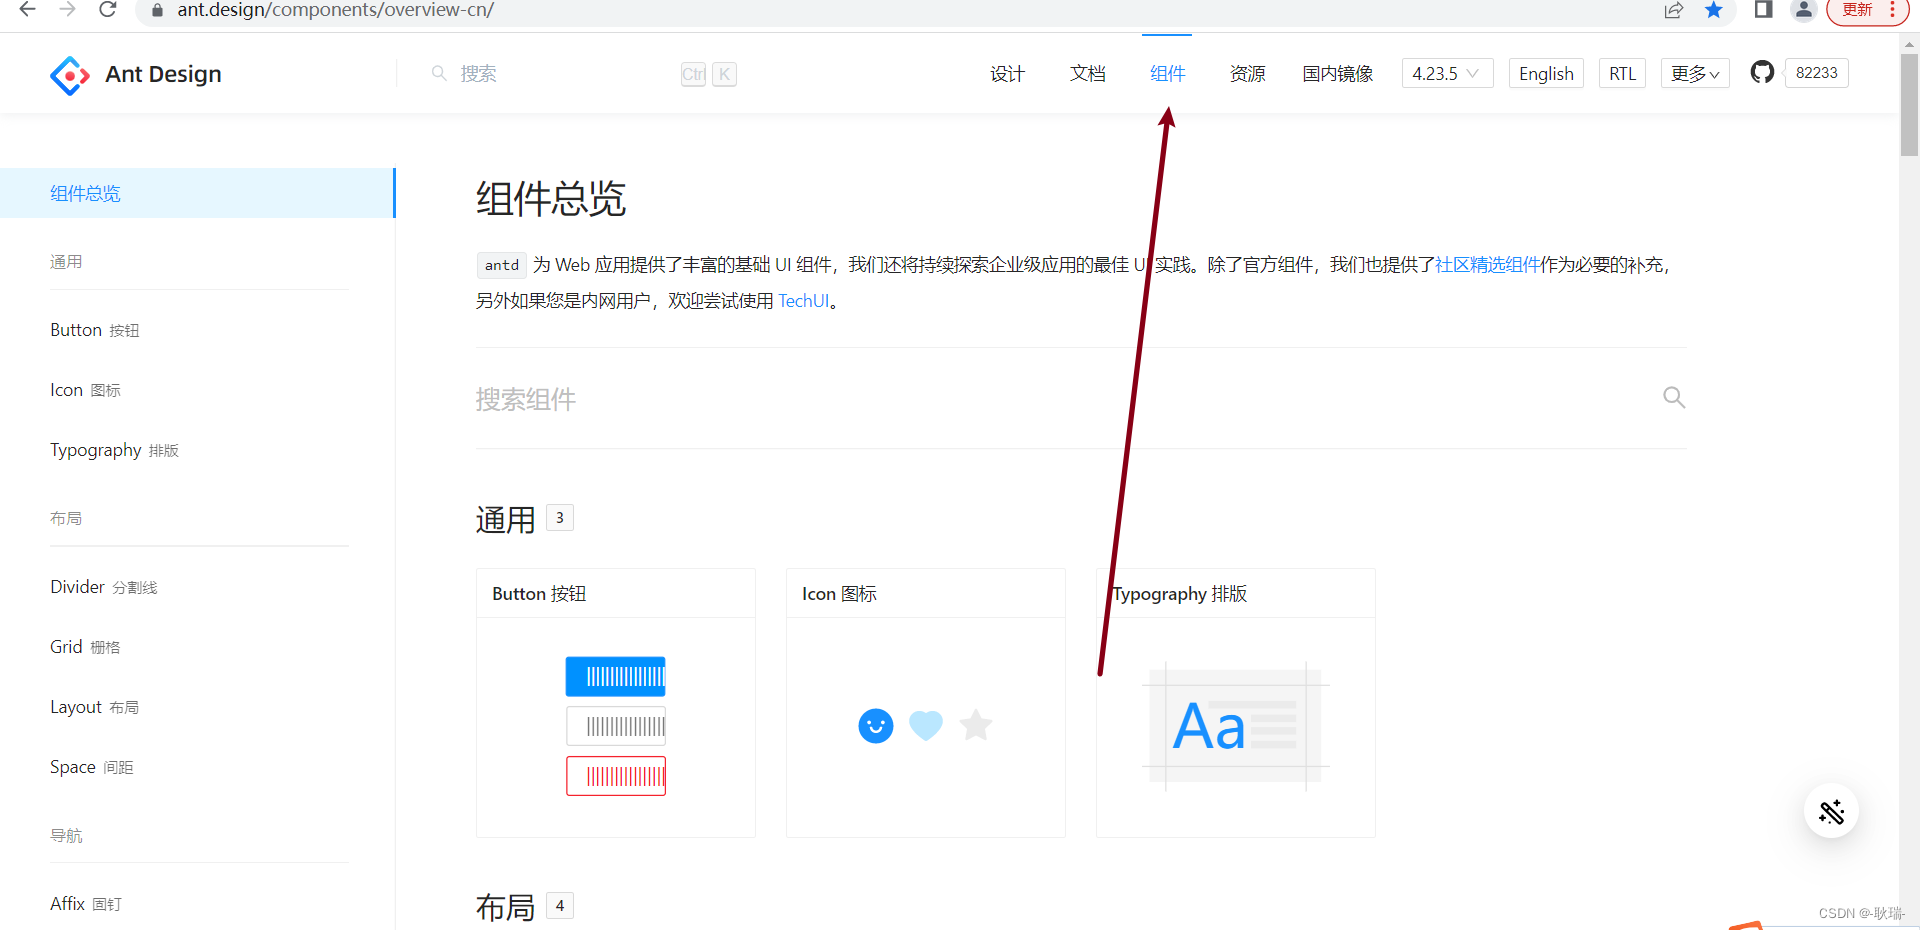1920x930 pixels.
Task: Open Button 按钮 in the sidebar
Action: [x=95, y=330]
